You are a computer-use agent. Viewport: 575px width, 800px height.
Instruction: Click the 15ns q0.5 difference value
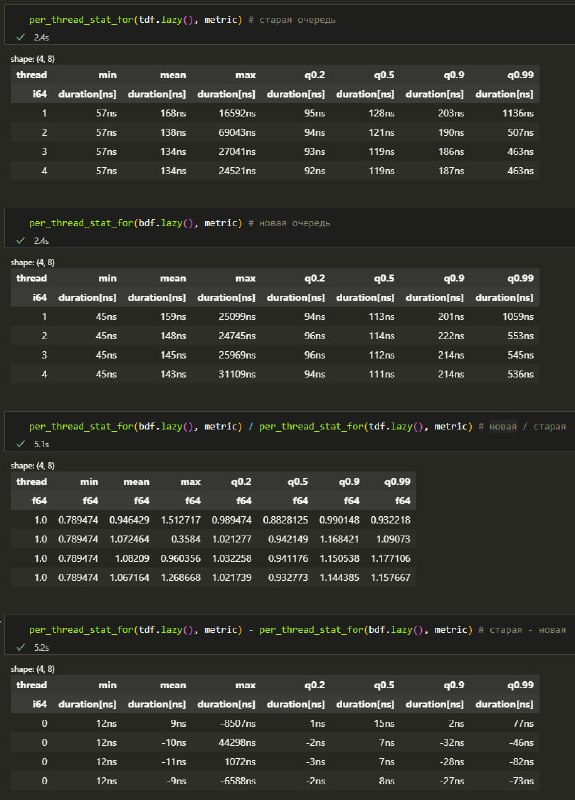[x=384, y=723]
